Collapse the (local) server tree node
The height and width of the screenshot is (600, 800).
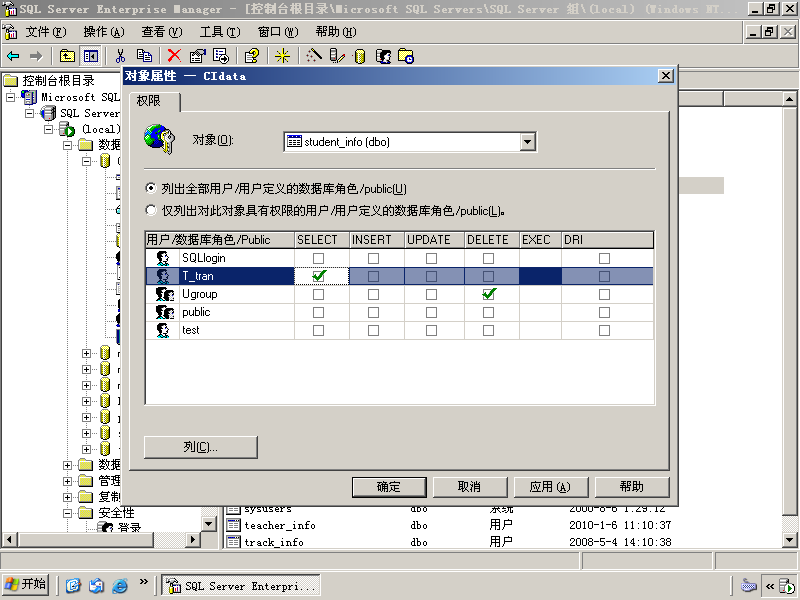[x=49, y=129]
